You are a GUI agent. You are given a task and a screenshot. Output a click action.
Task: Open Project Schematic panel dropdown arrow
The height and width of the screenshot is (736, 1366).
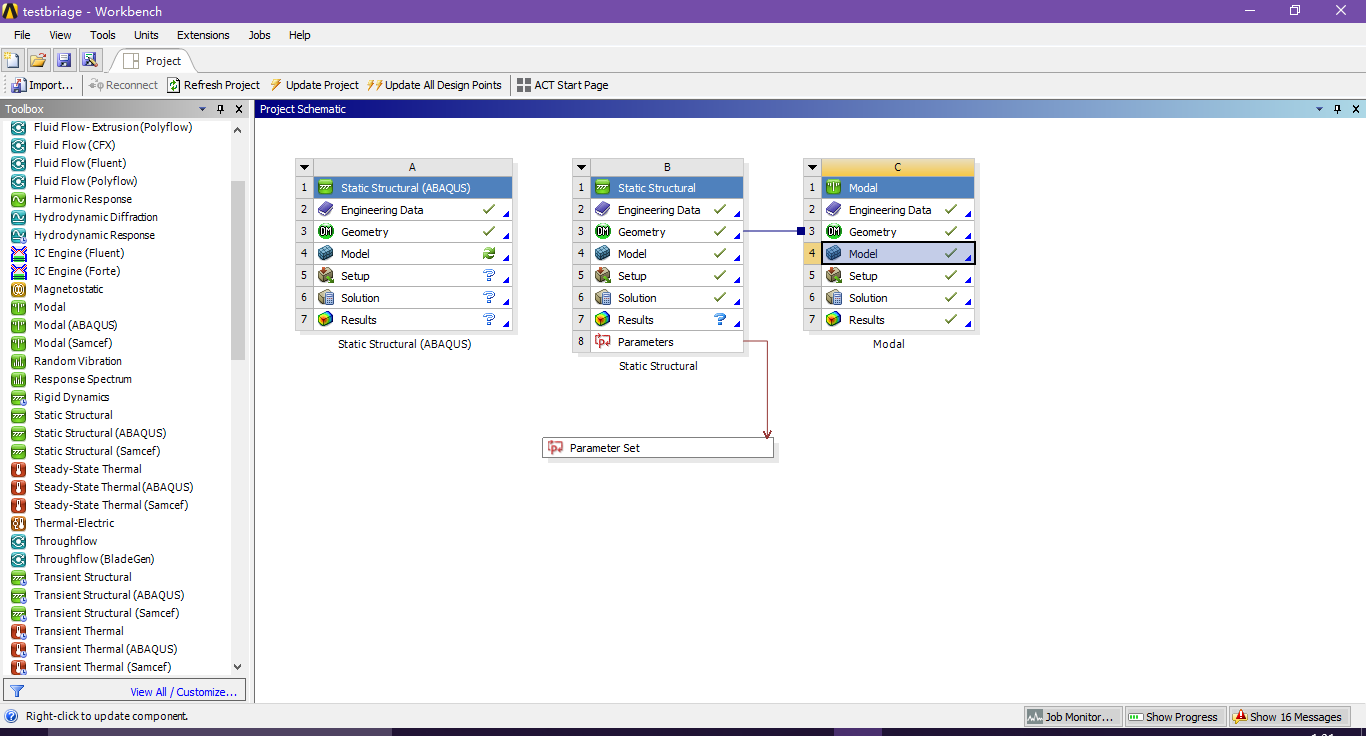point(1320,109)
